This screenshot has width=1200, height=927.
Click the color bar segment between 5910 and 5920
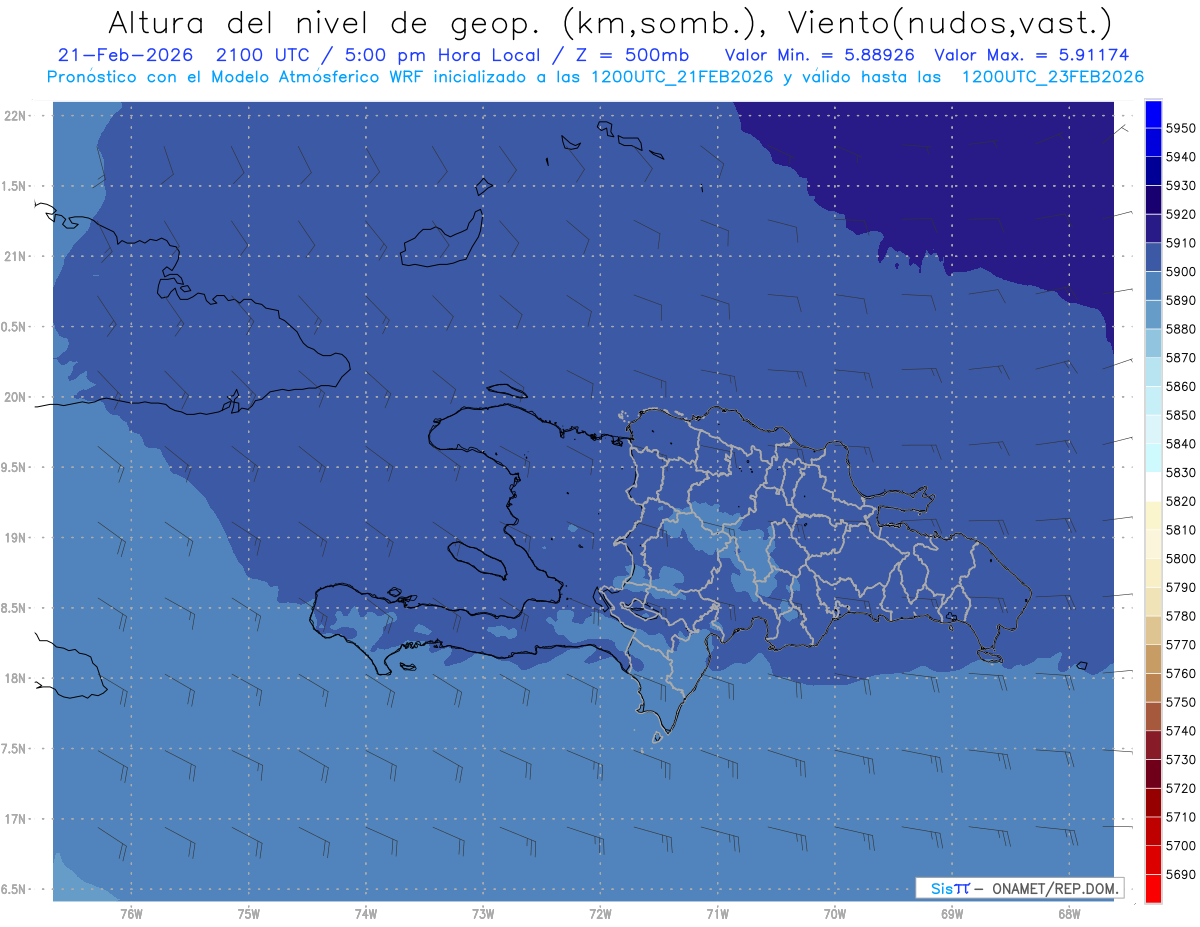click(1153, 229)
